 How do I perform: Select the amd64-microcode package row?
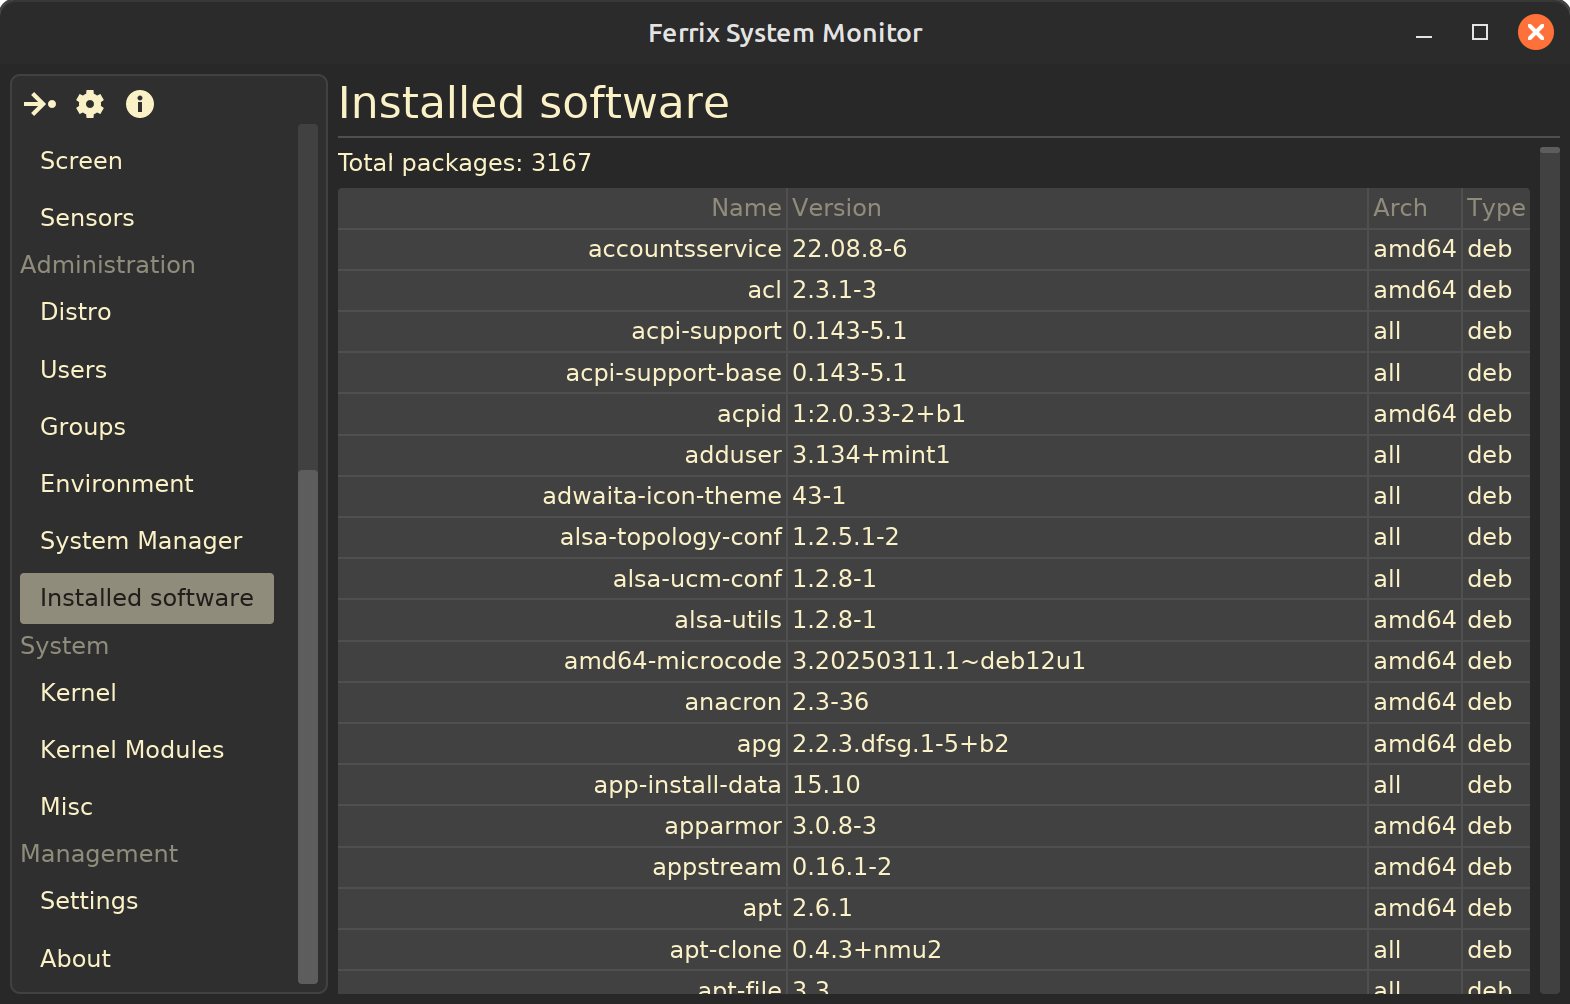(673, 661)
